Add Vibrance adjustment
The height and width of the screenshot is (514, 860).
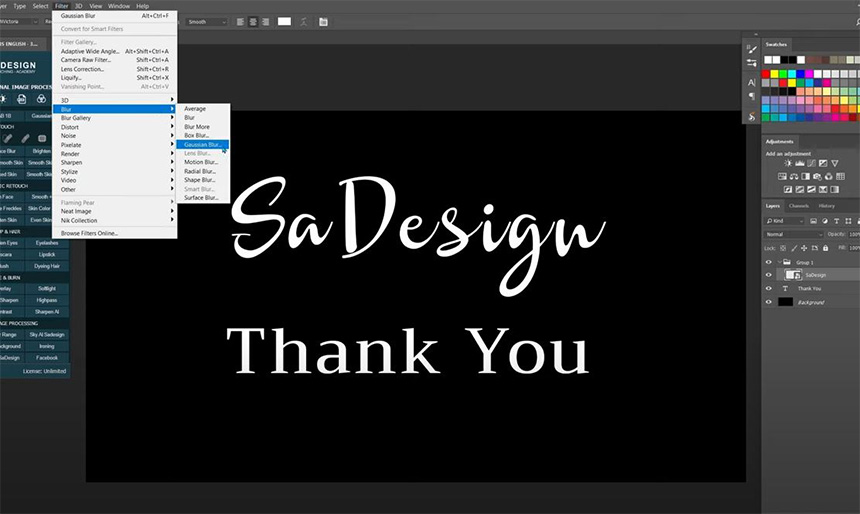(835, 163)
